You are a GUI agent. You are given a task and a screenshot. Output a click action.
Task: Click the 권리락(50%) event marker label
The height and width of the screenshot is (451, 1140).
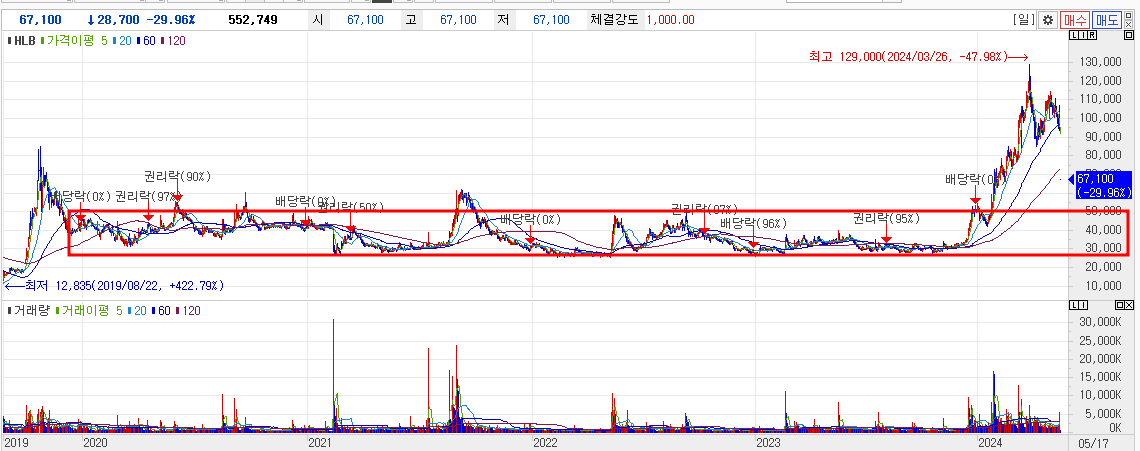[x=350, y=207]
